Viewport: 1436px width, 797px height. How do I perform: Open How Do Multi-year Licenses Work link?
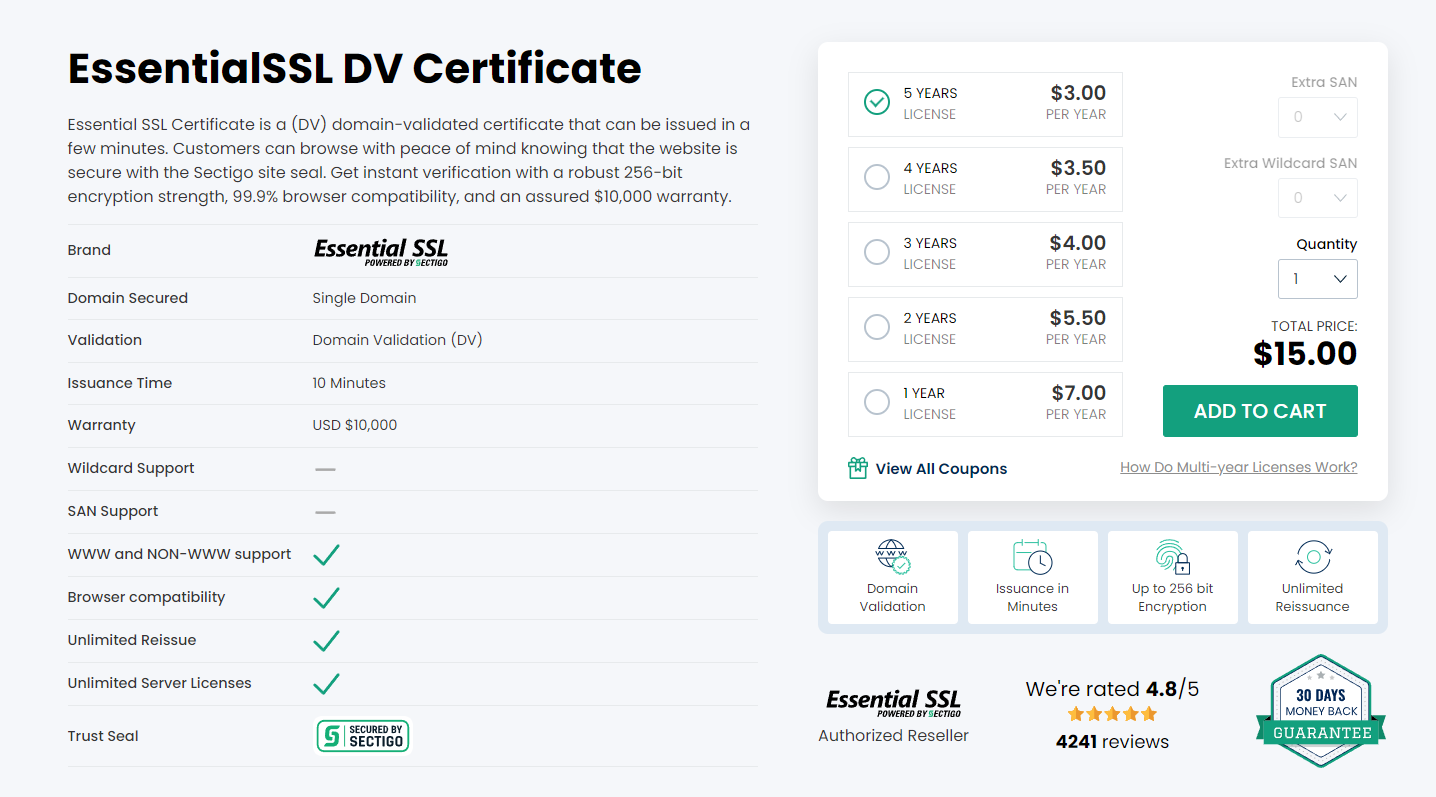coord(1238,467)
